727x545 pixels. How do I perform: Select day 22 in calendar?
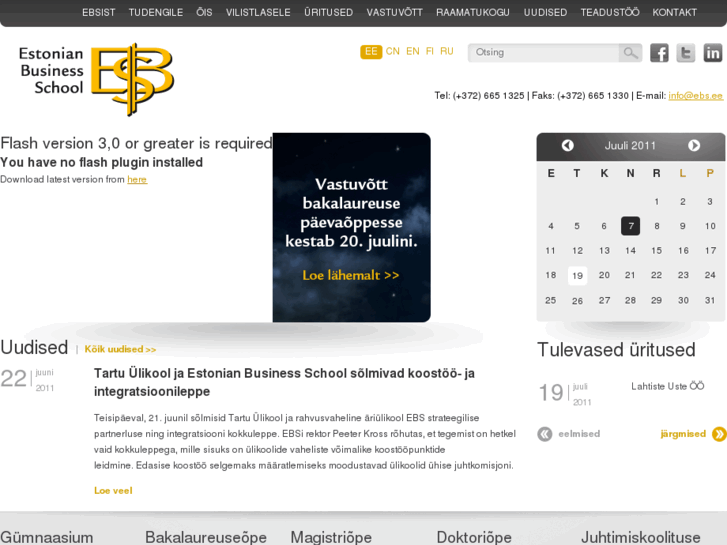[x=657, y=276]
